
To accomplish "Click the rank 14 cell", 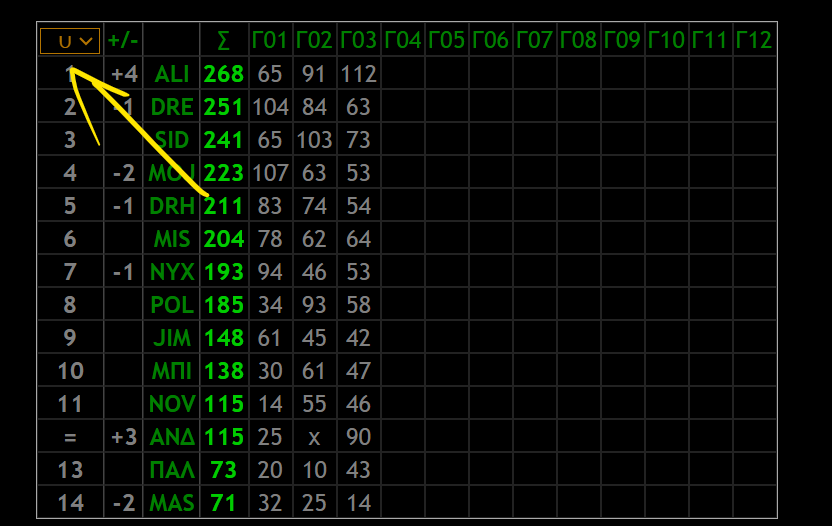I will (70, 503).
